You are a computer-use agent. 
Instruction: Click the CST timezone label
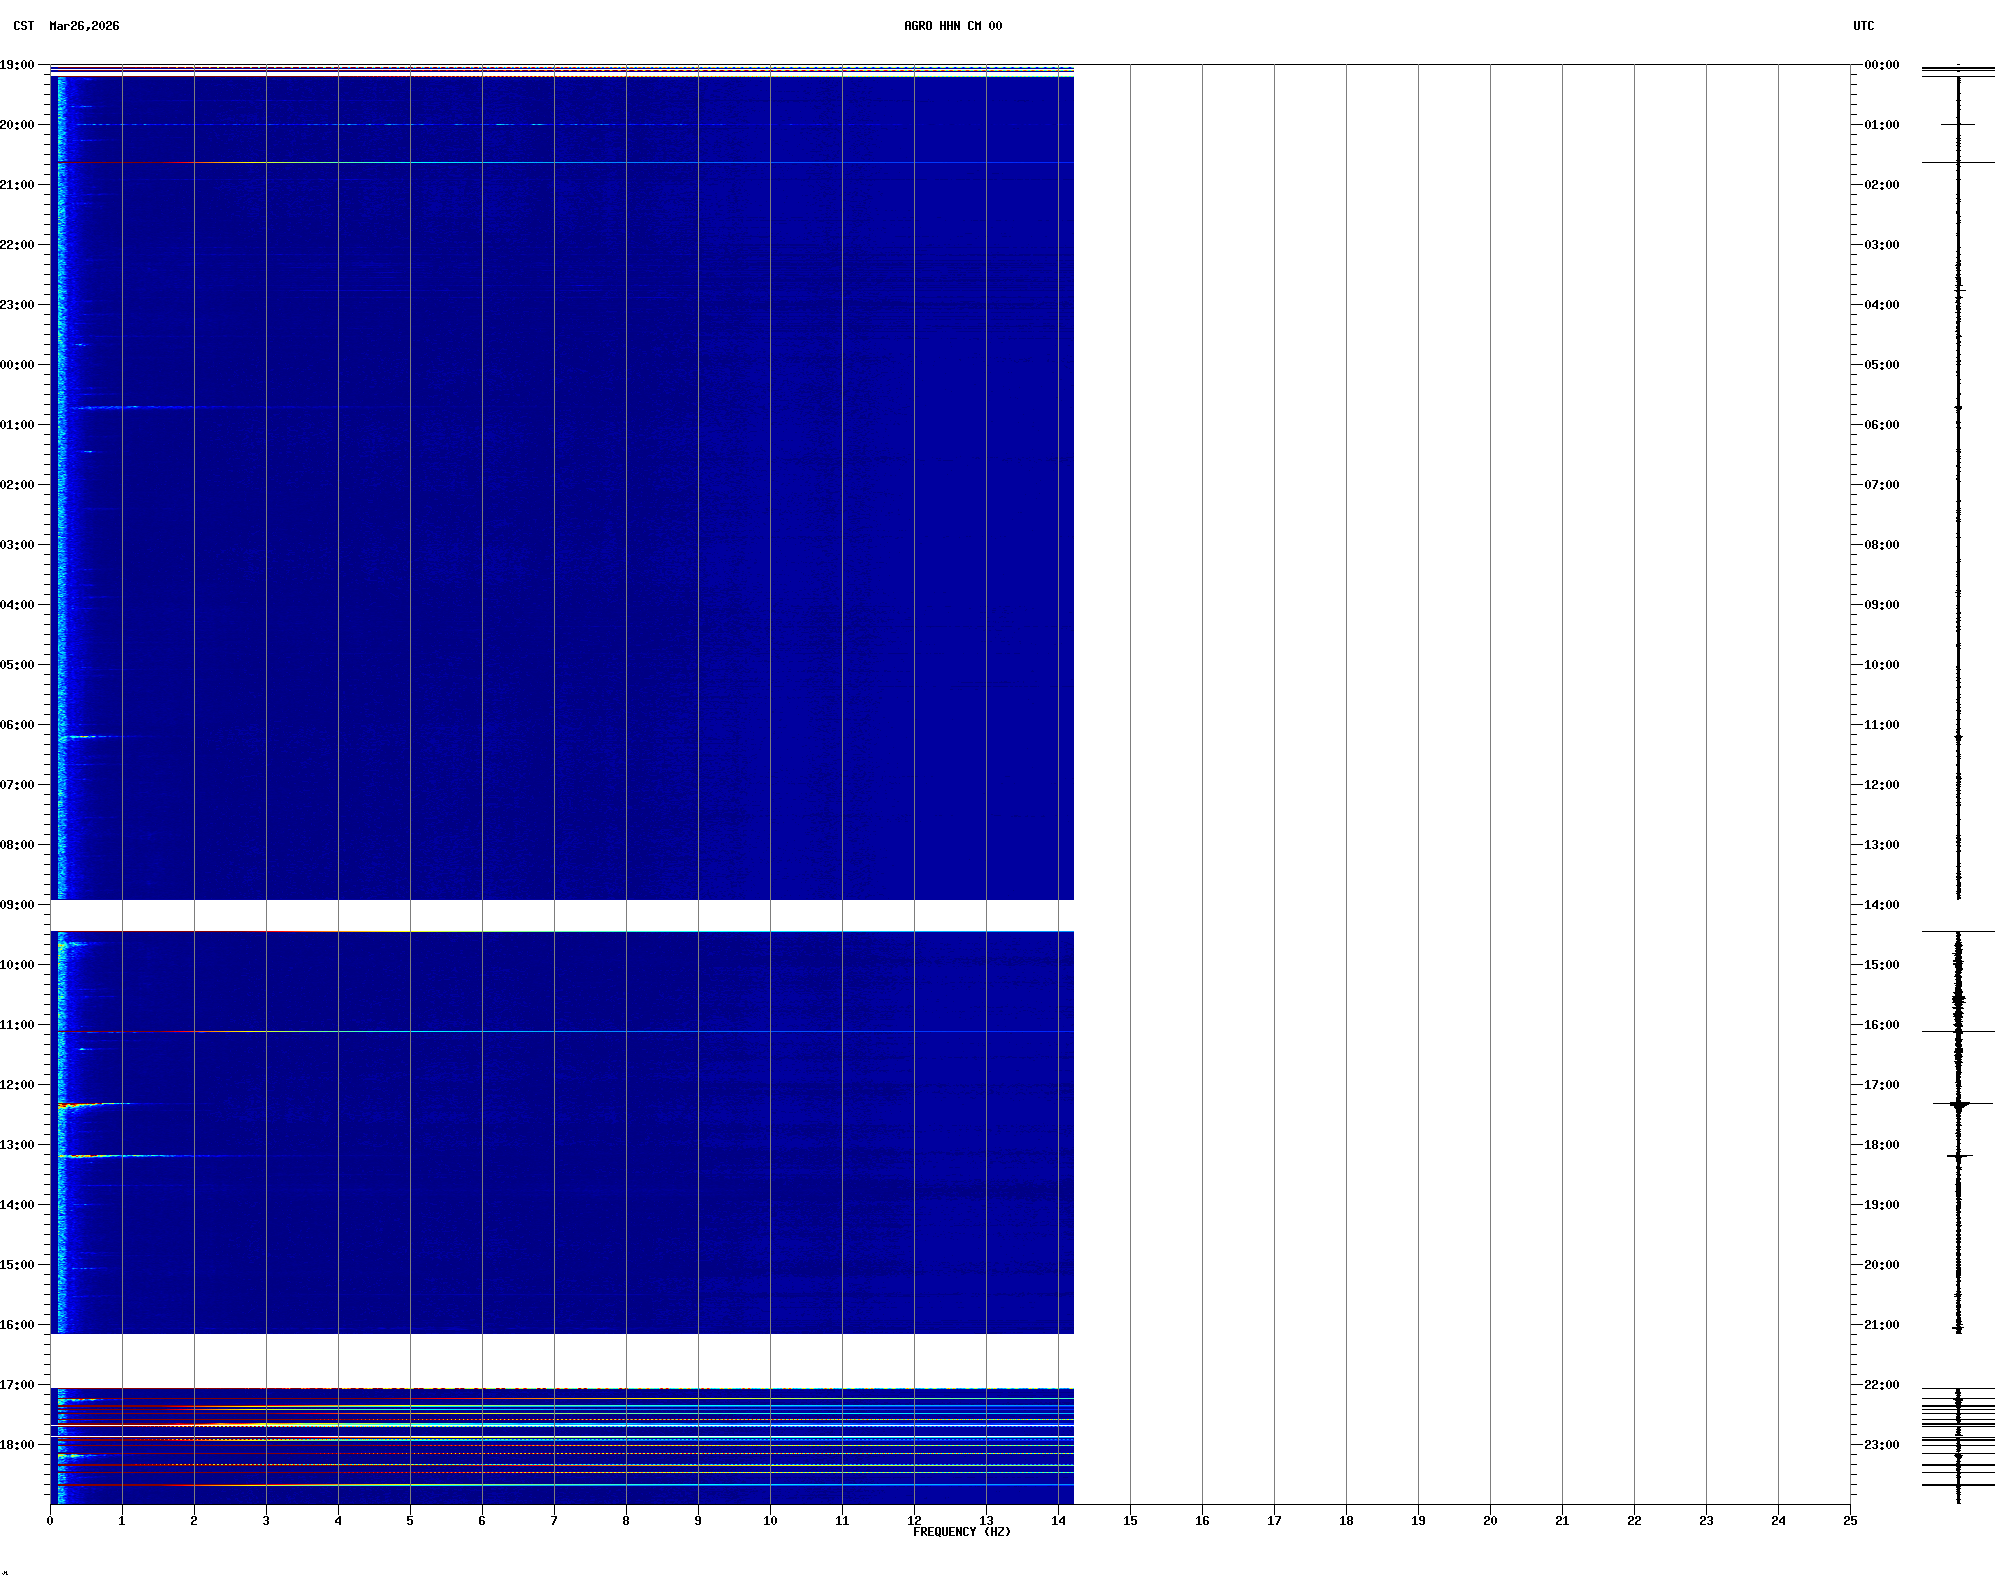point(23,26)
